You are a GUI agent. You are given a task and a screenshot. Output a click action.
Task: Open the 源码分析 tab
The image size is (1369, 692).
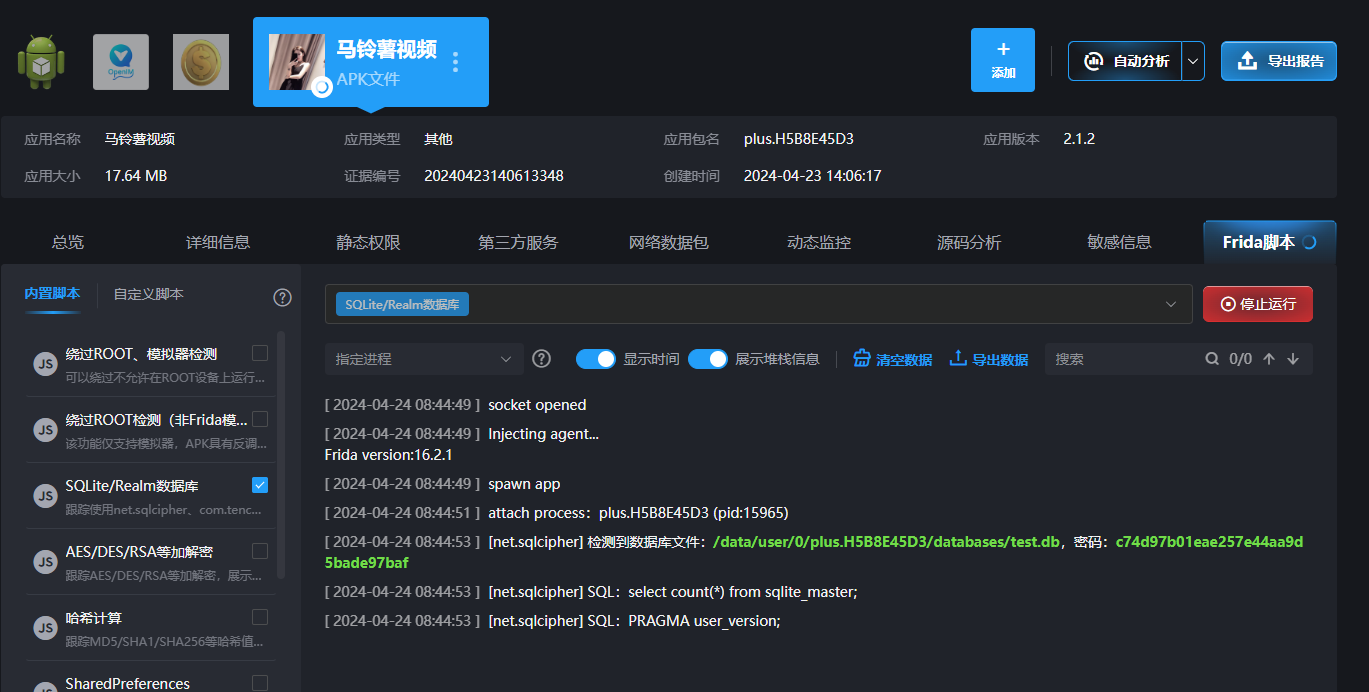pos(969,242)
